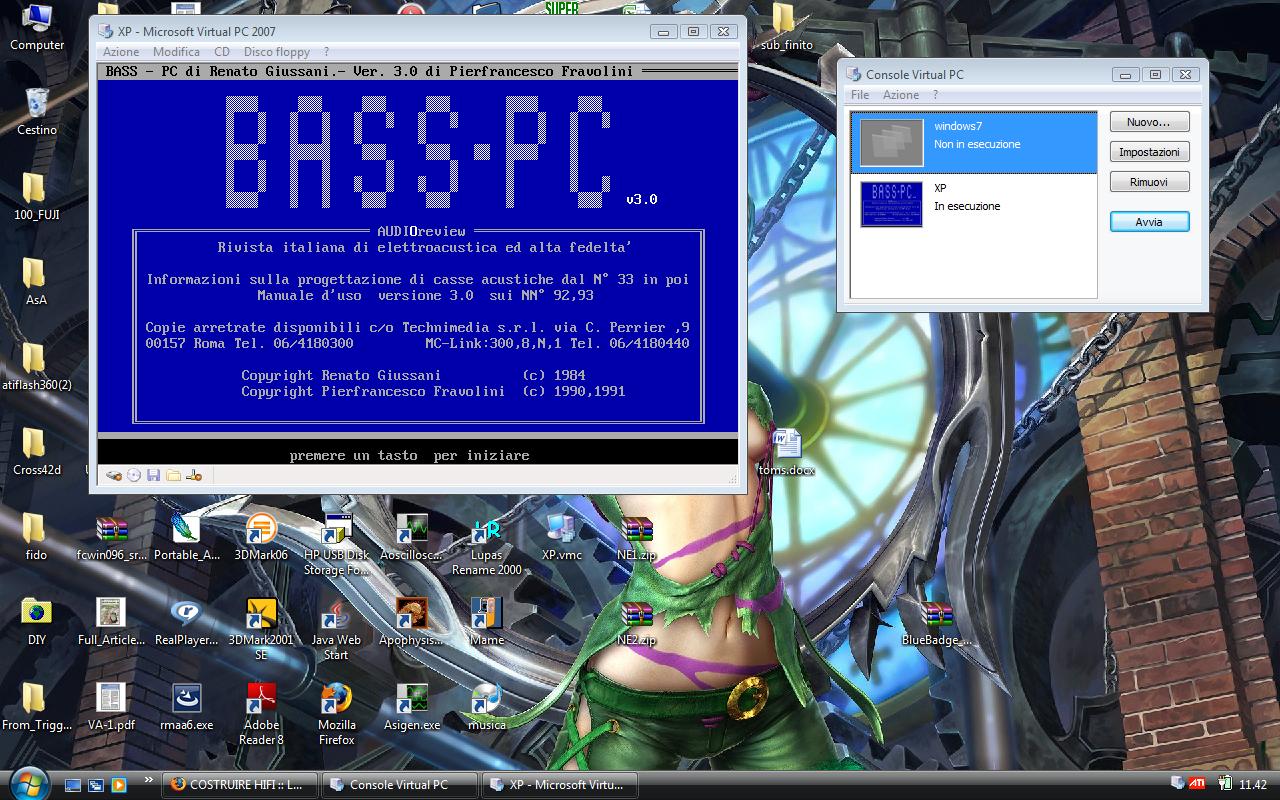Expand the Quick Launch overflow chevron

pyautogui.click(x=150, y=780)
